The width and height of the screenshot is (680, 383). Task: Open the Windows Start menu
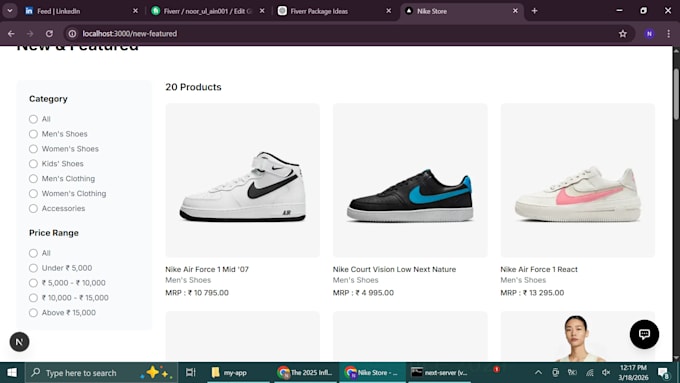pos(12,373)
